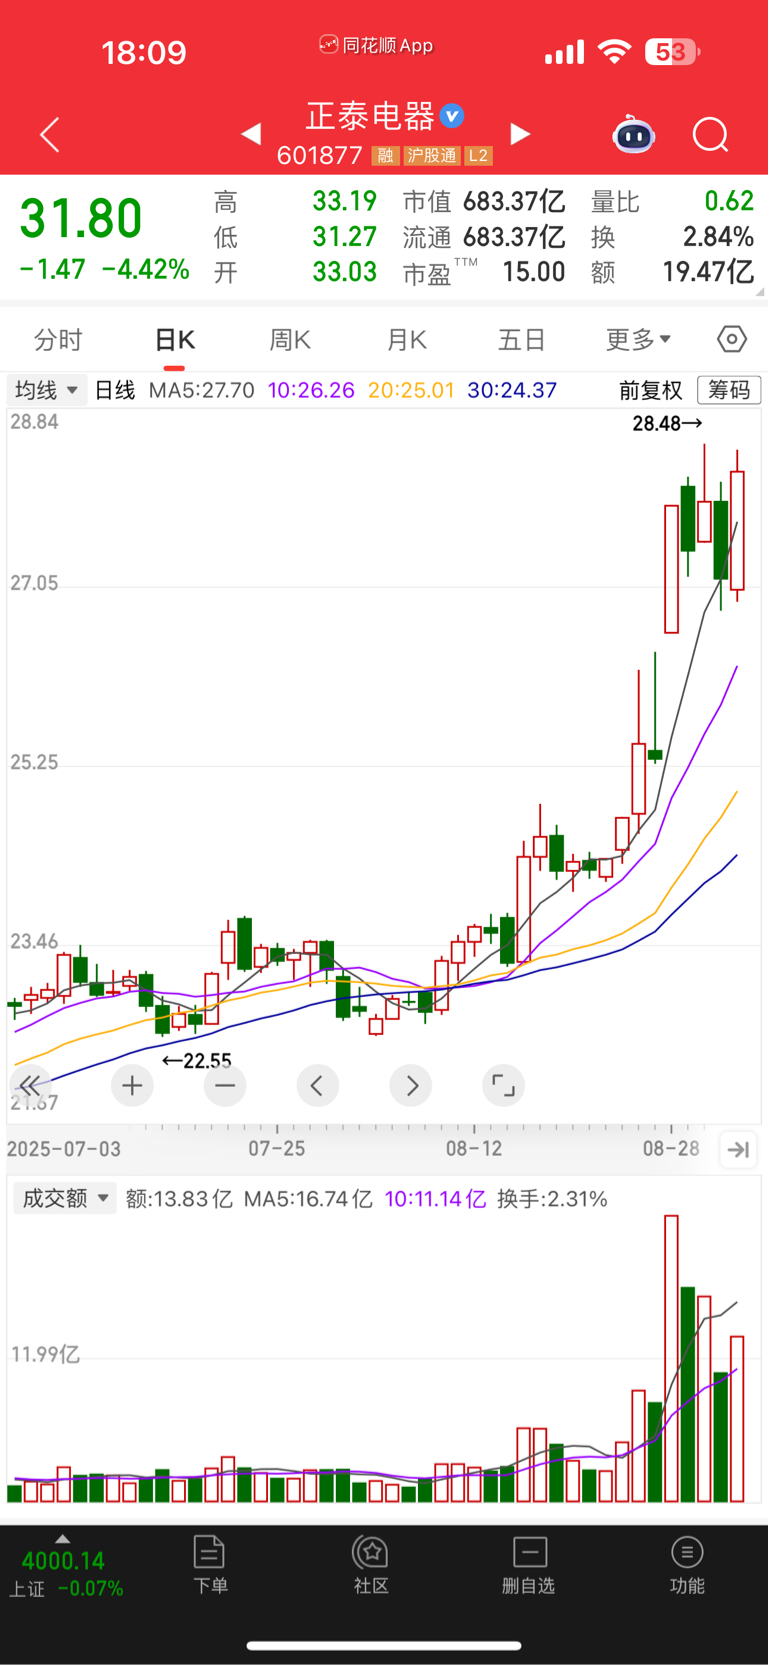Tap the L2 level tag

coord(478,155)
